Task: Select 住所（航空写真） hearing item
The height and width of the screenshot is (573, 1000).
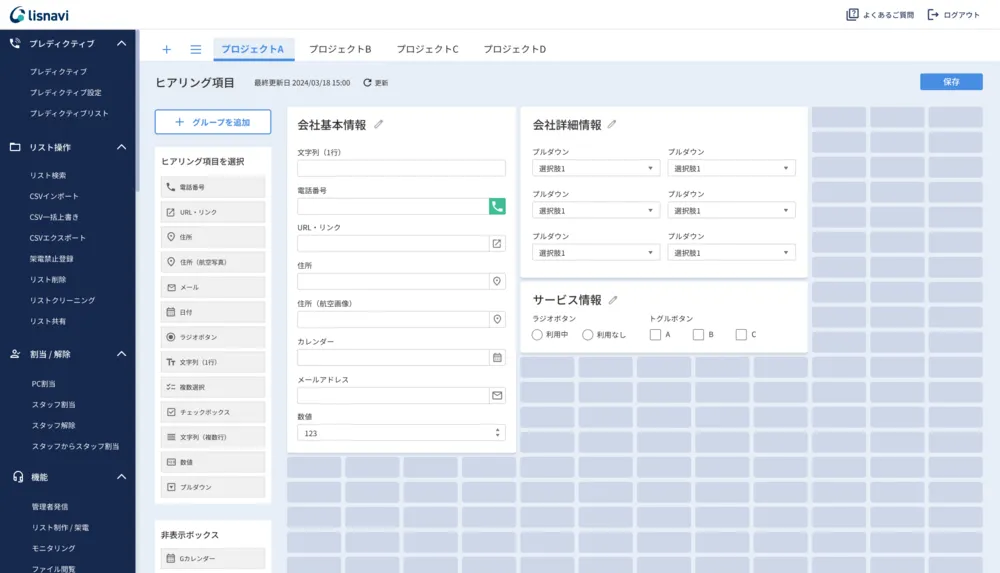Action: coord(213,262)
